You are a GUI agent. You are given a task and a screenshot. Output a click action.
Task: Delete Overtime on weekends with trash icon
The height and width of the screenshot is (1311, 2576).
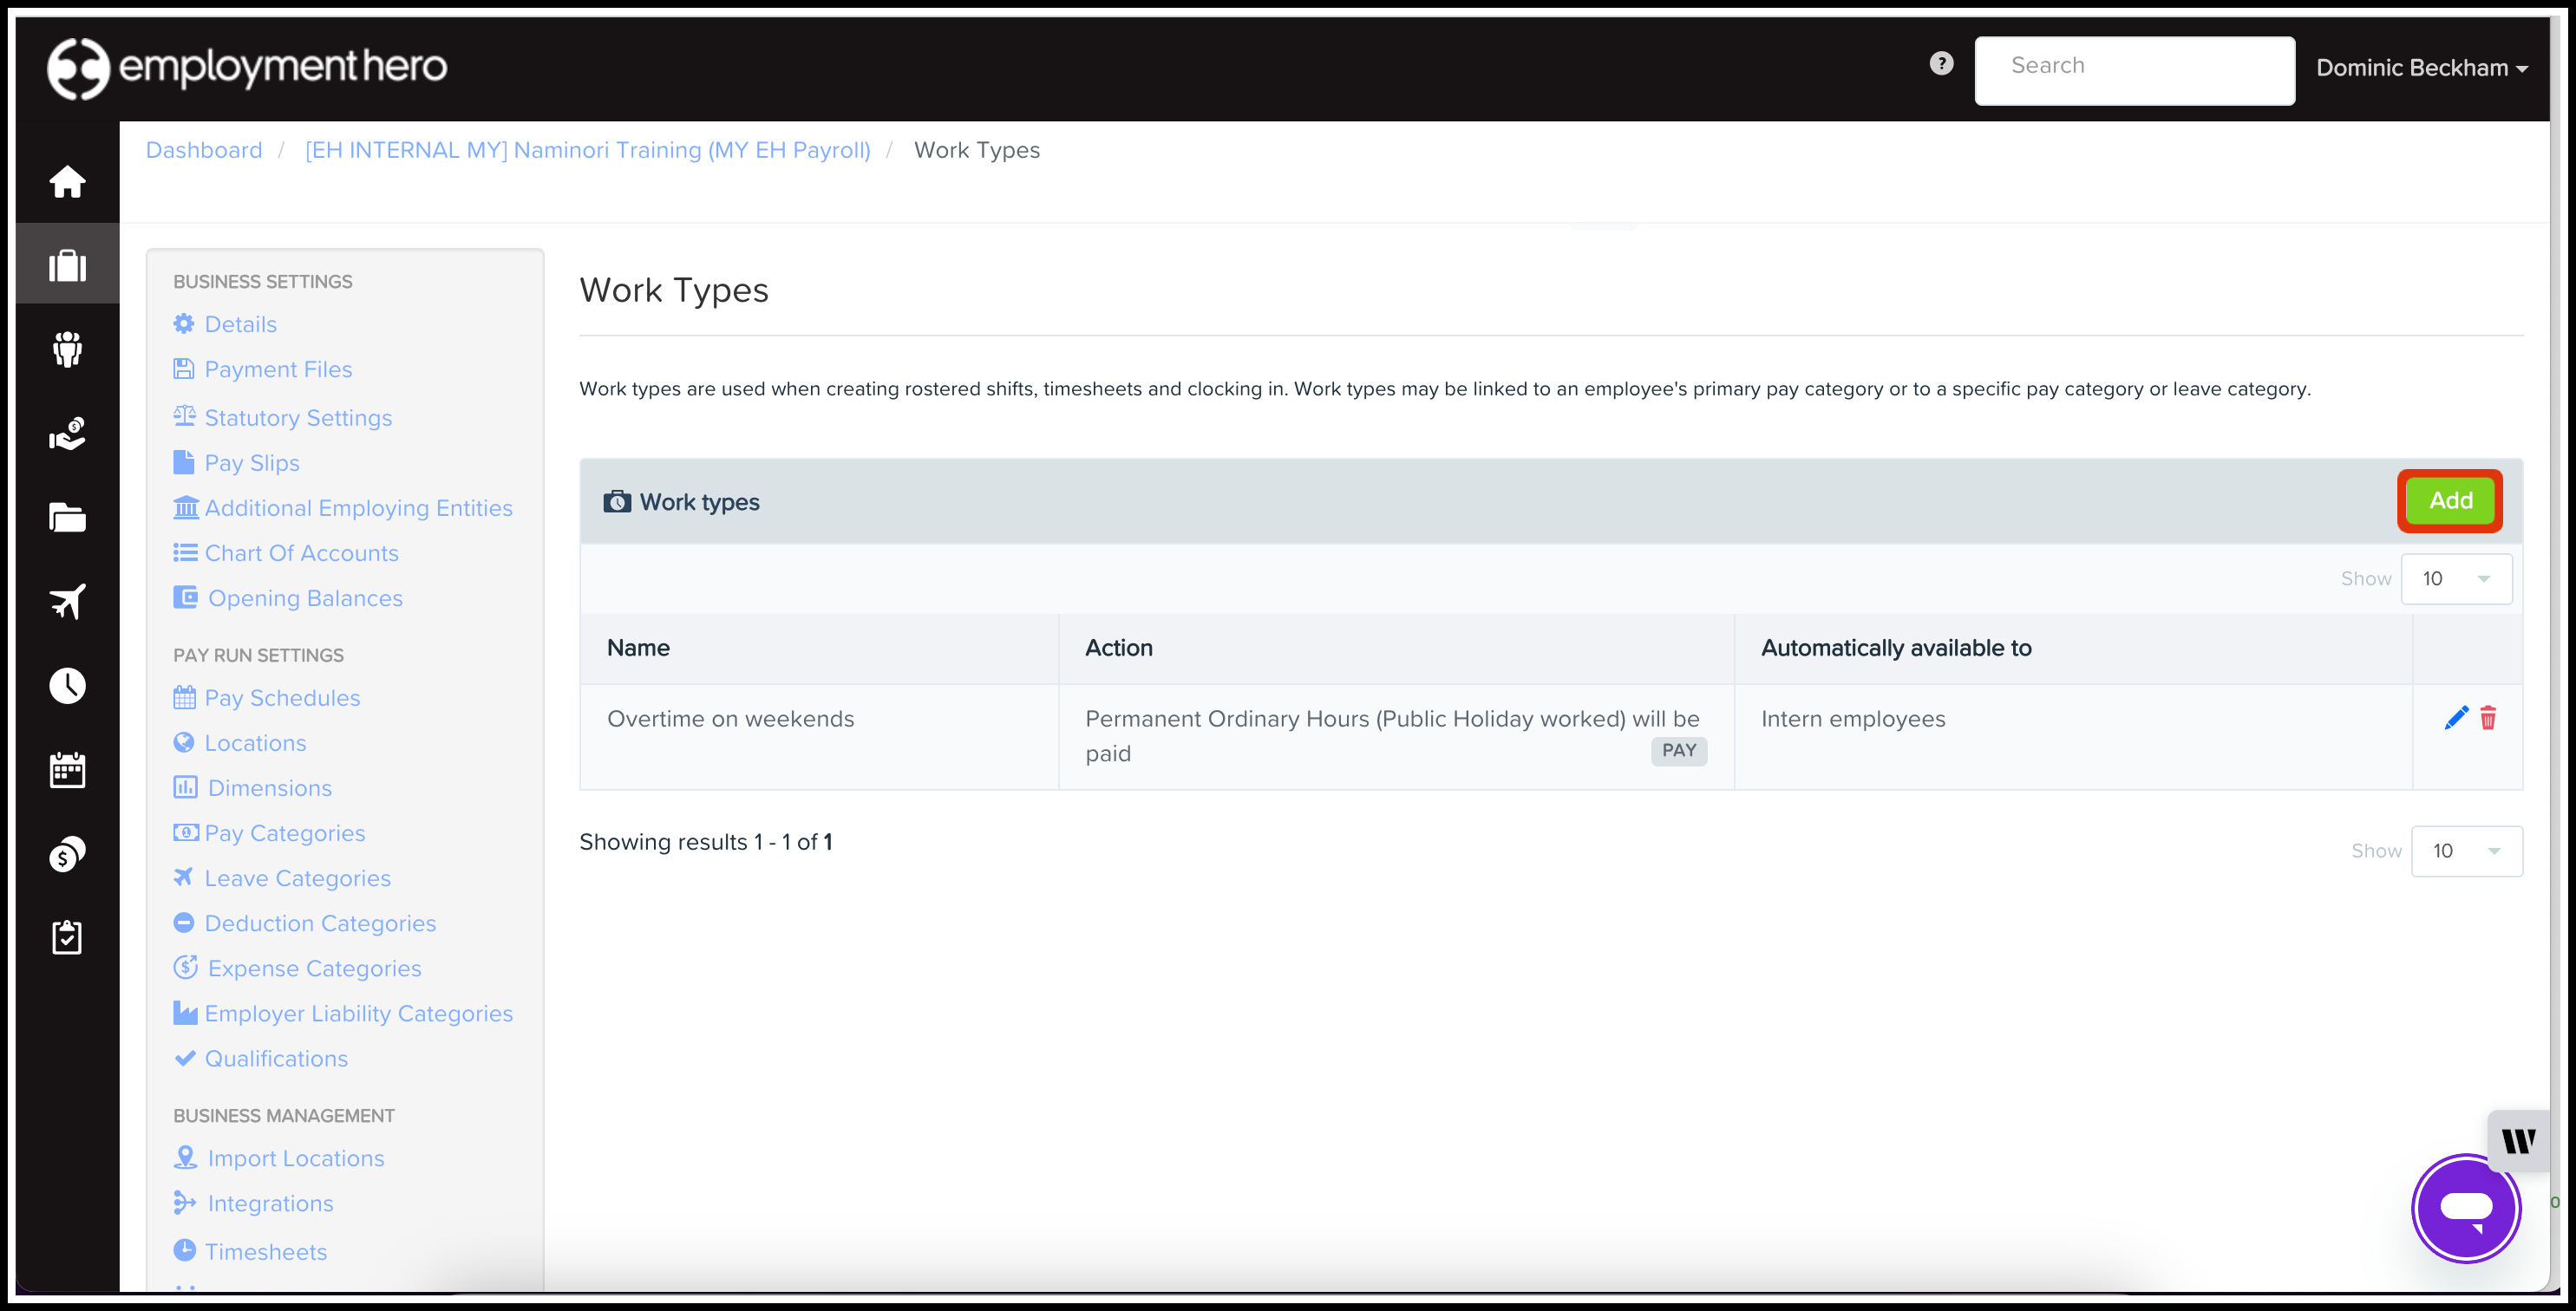[2488, 718]
